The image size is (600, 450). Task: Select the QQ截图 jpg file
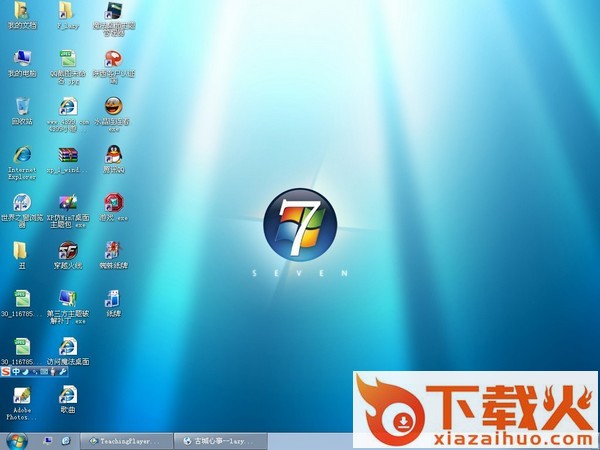tap(68, 58)
